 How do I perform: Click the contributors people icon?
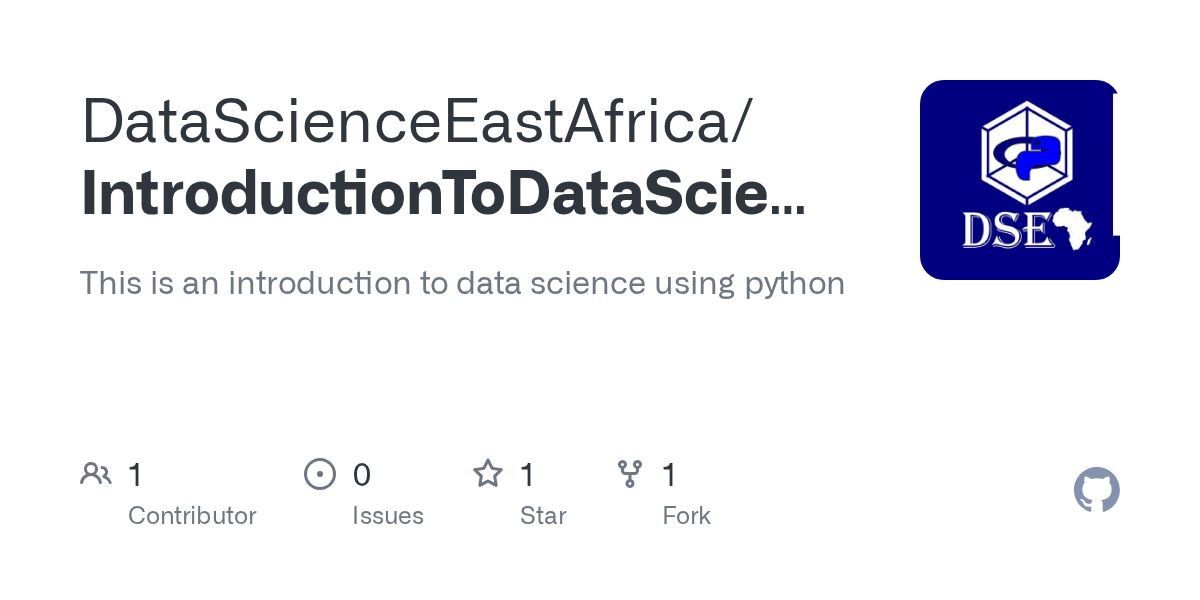click(96, 474)
